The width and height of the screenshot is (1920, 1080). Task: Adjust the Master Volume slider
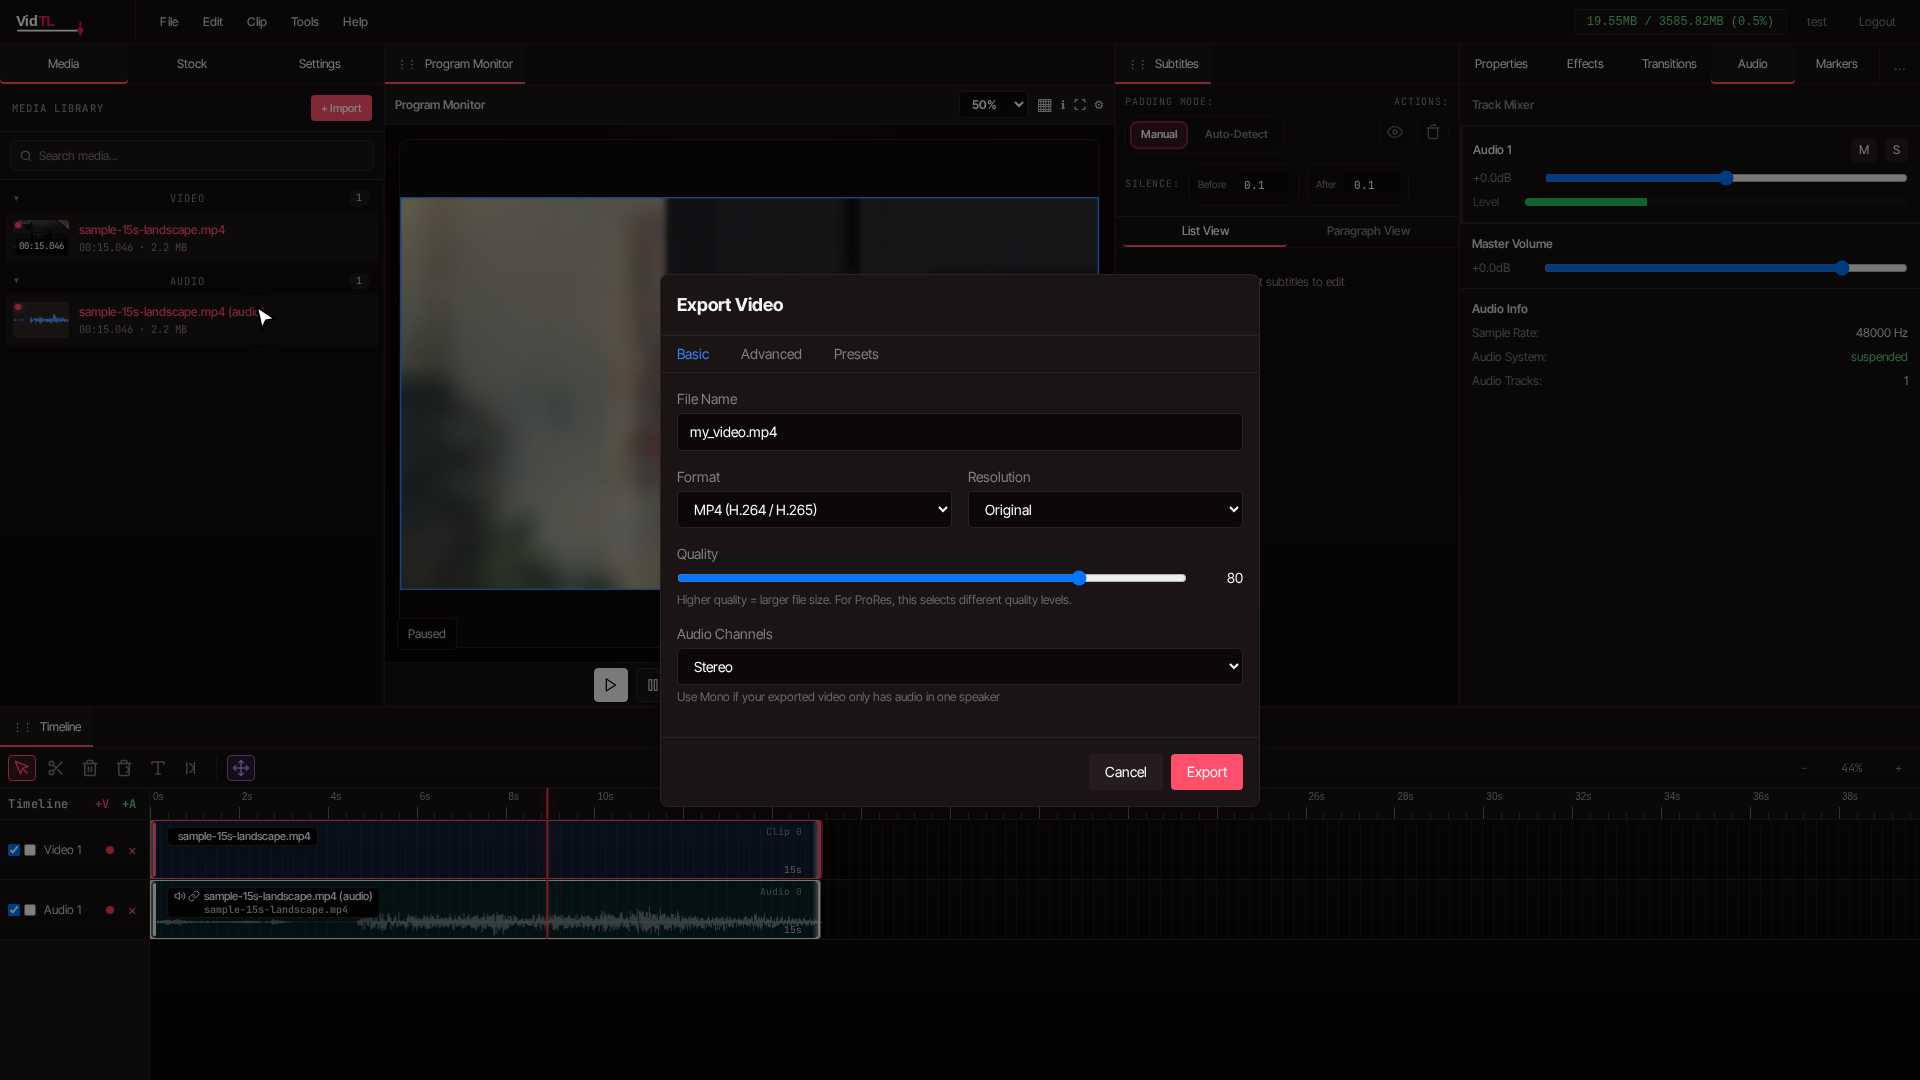pos(1726,268)
